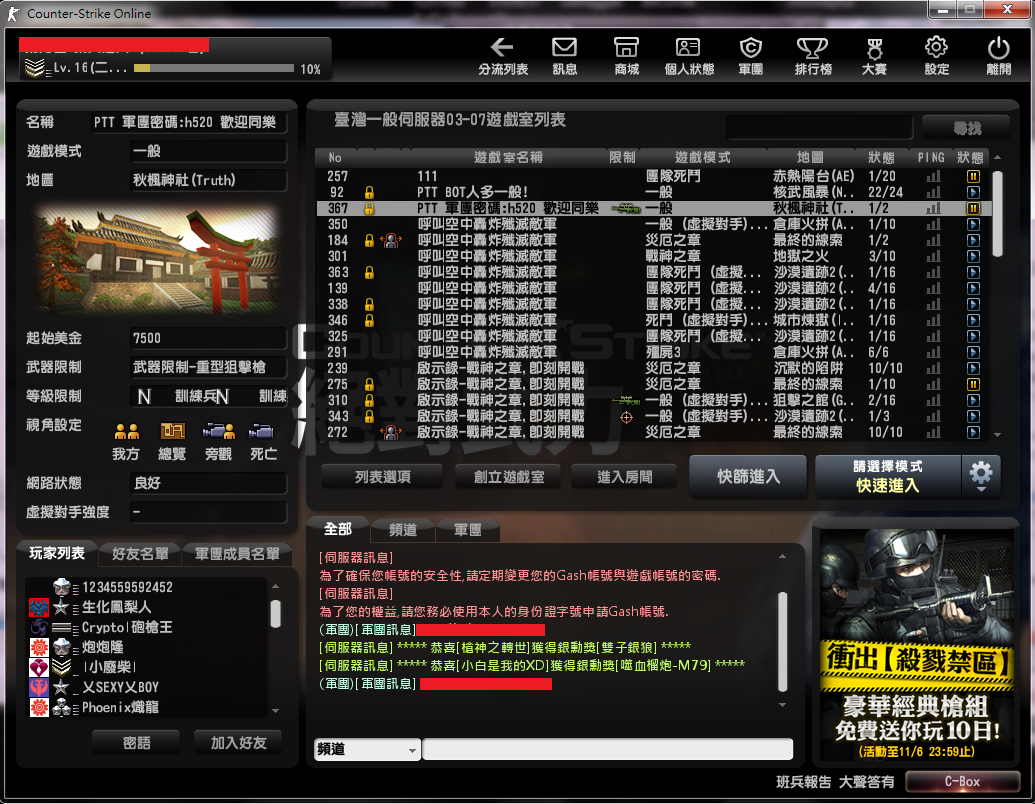Click the 快篩進入 filter join button
This screenshot has height=804, width=1035.
pos(748,477)
